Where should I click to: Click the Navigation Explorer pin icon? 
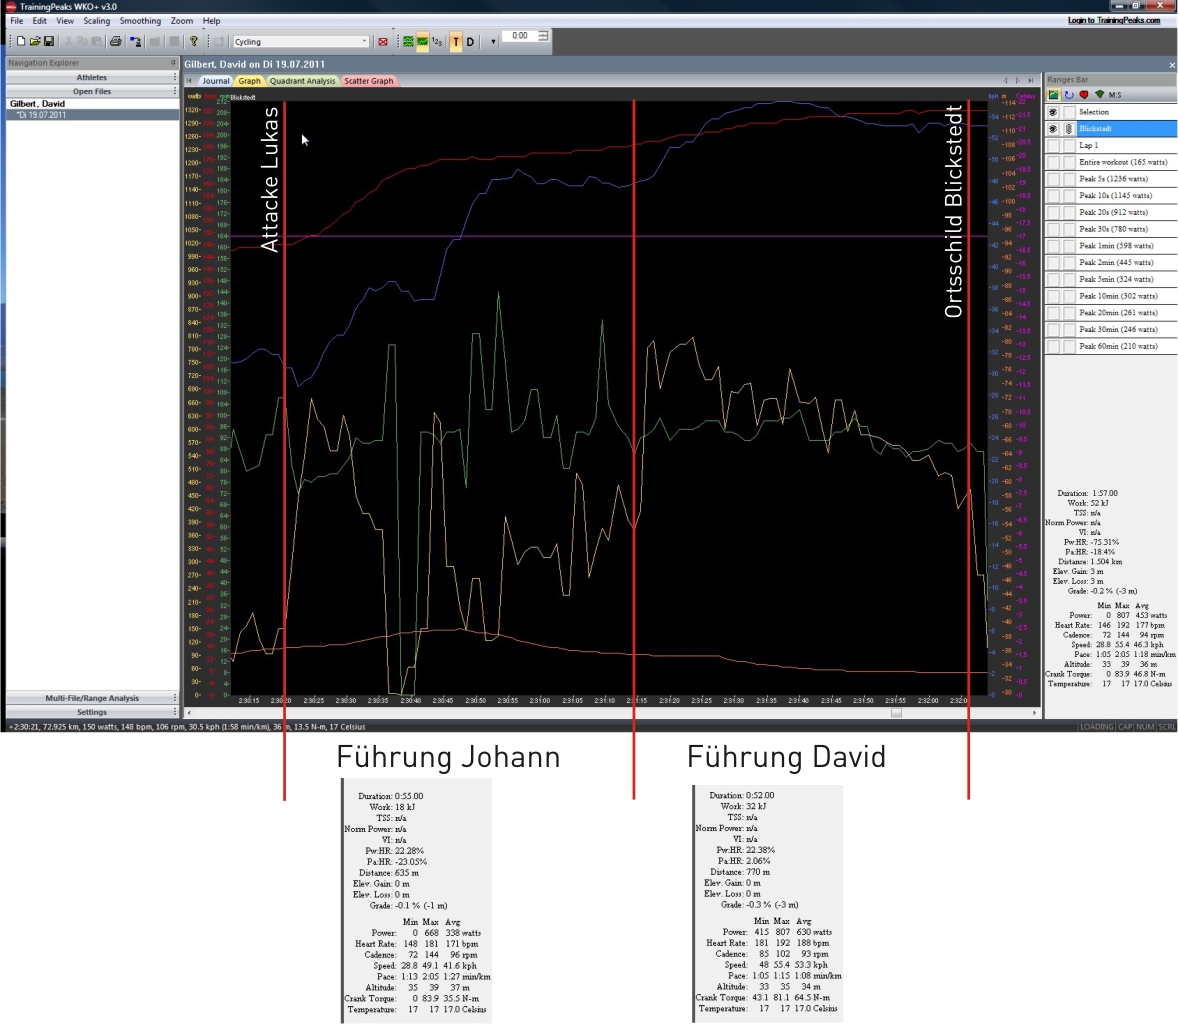click(x=174, y=62)
